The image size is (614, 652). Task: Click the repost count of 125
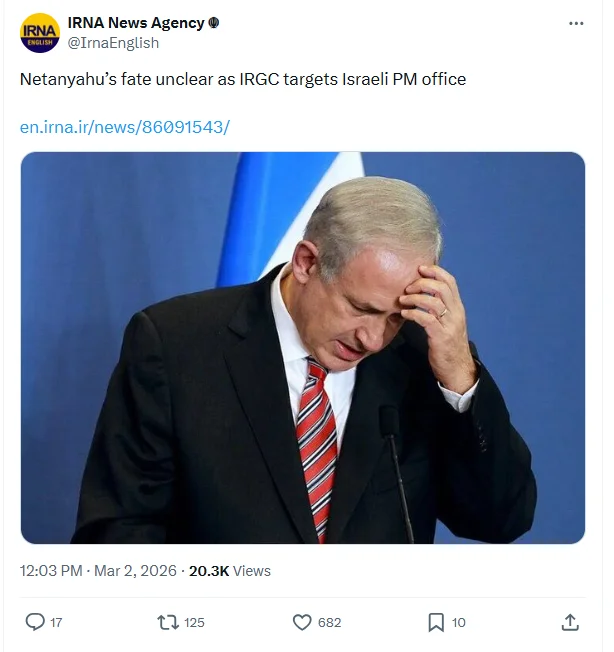pyautogui.click(x=194, y=622)
